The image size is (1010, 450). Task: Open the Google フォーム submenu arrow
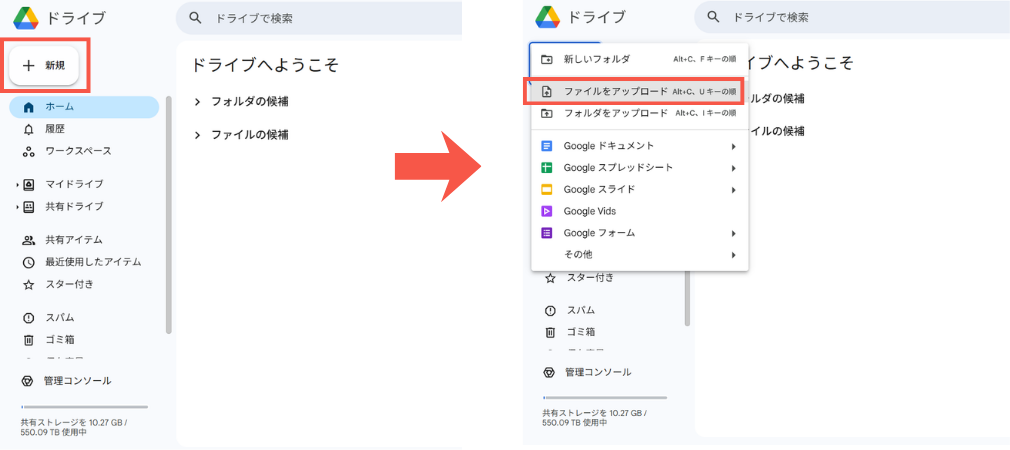pyautogui.click(x=734, y=234)
